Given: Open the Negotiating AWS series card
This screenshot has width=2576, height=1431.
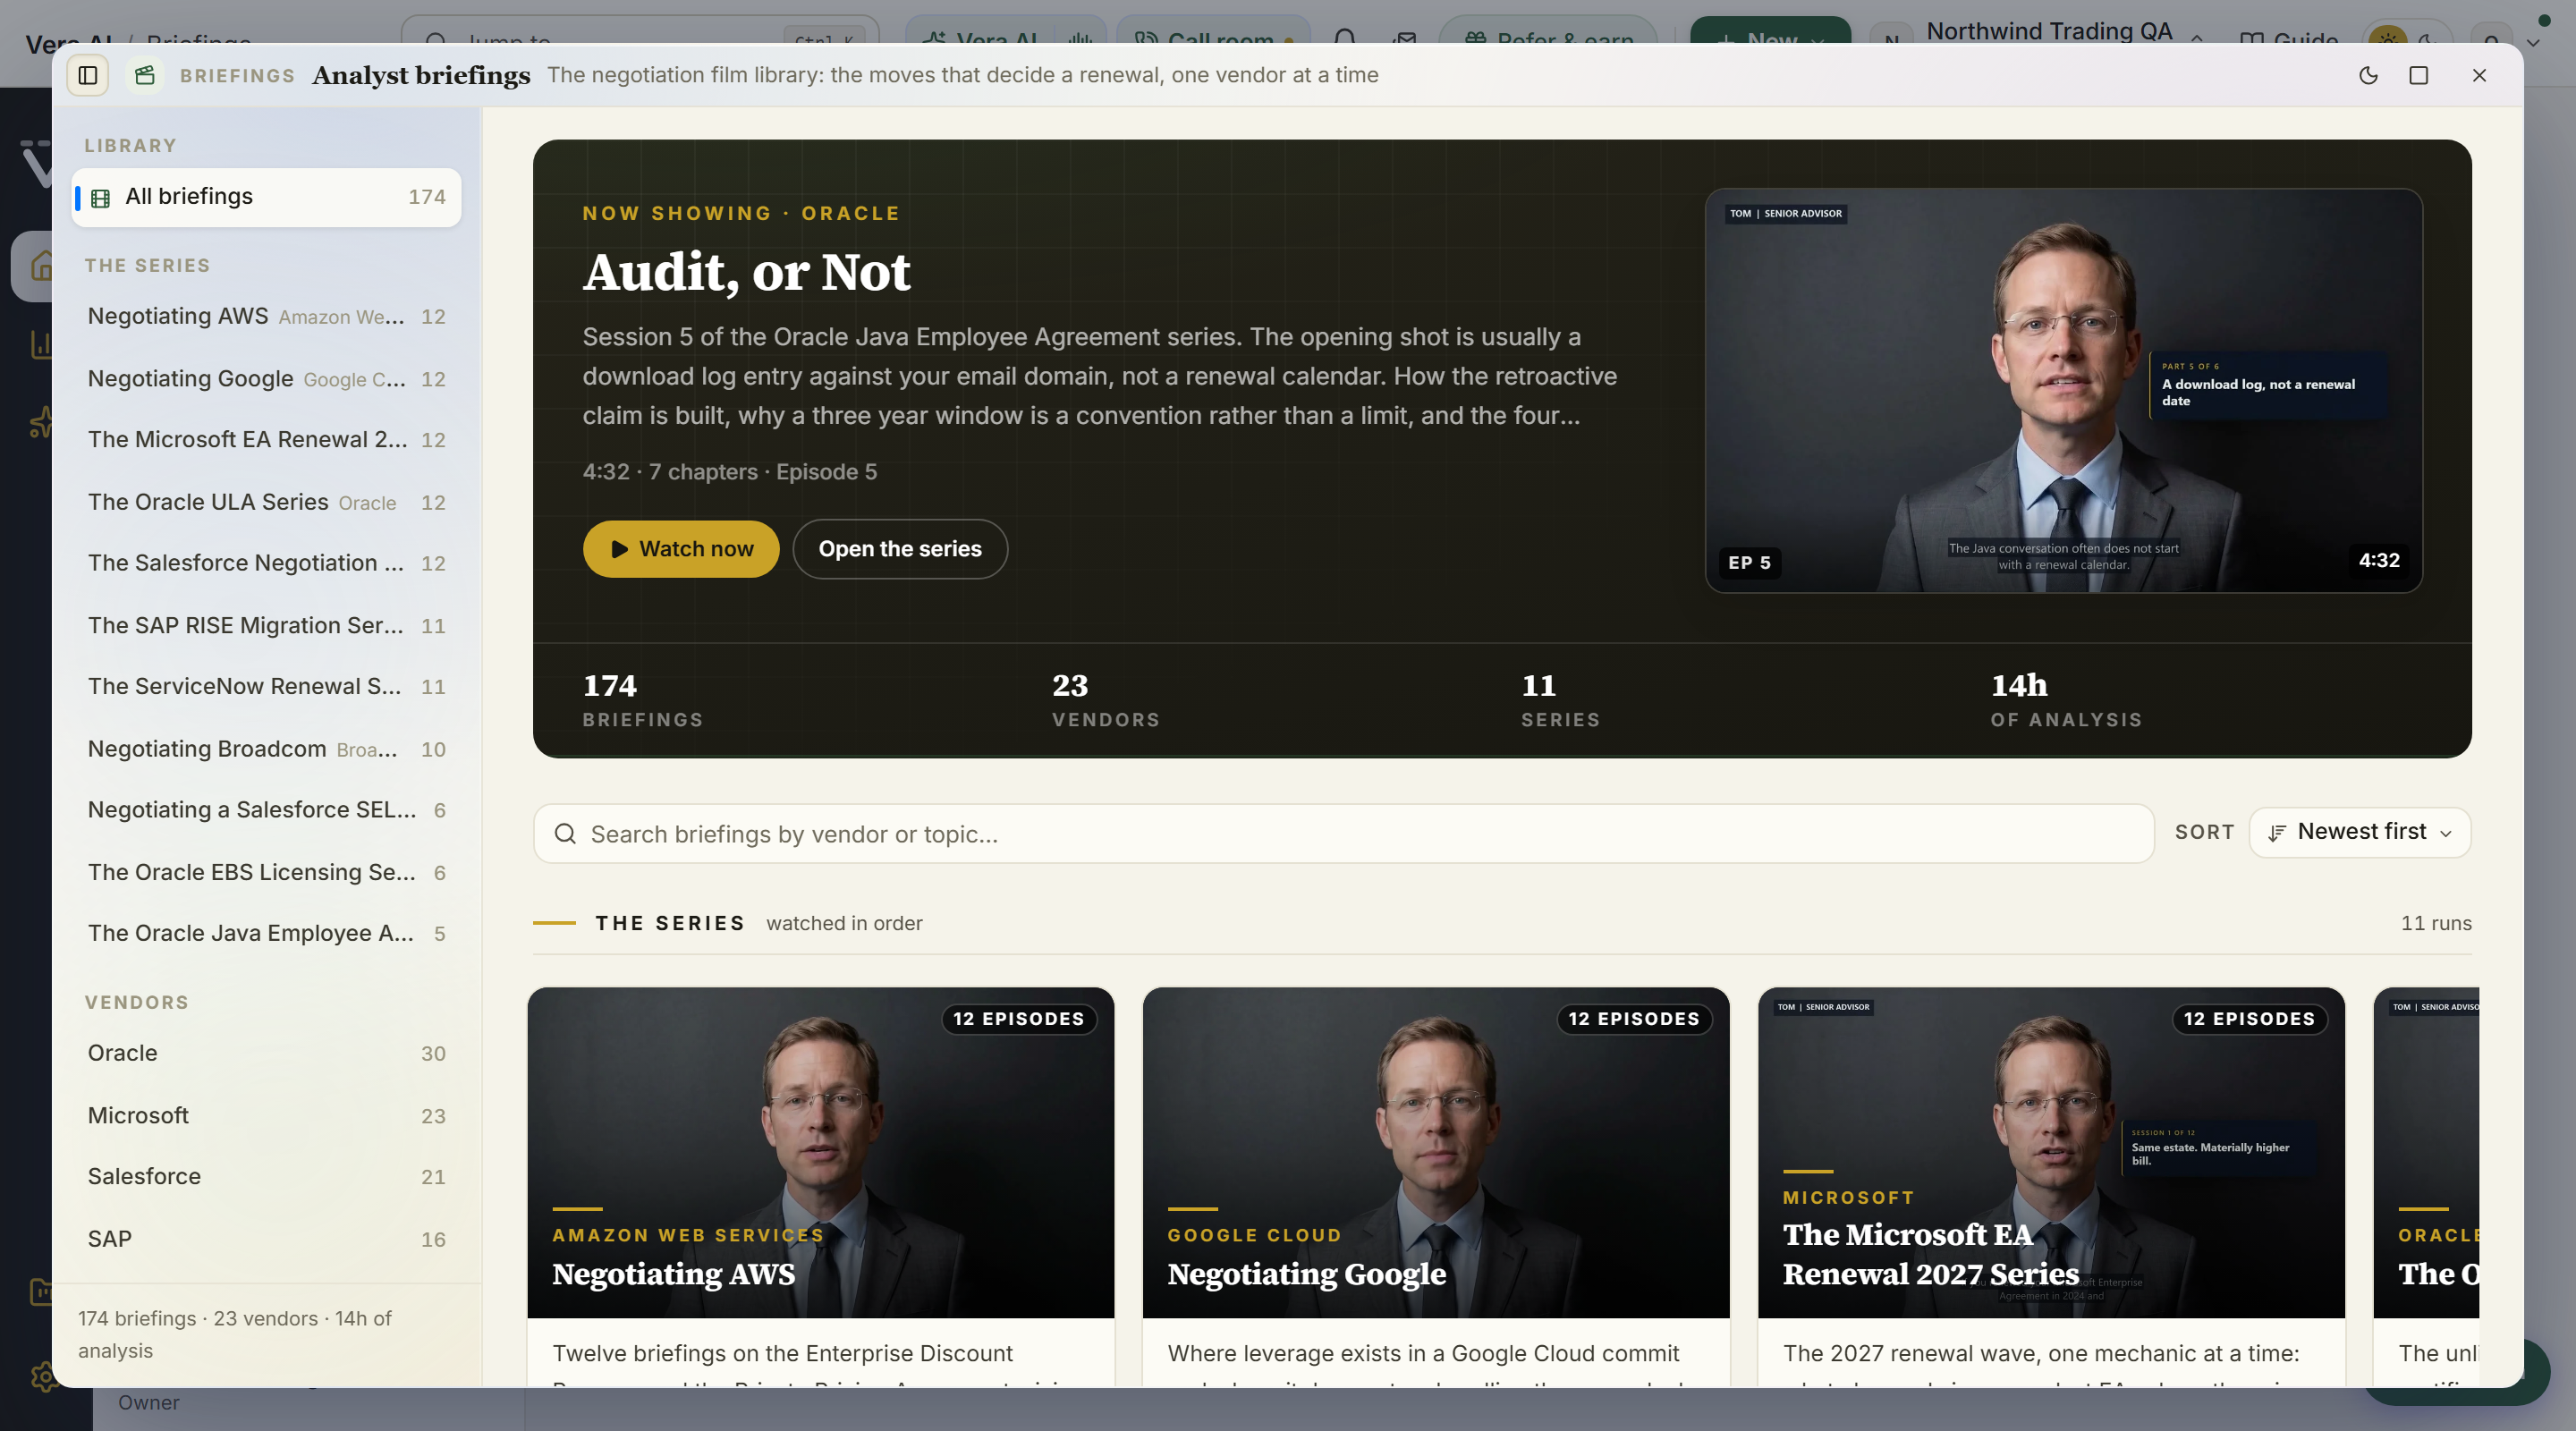Looking at the screenshot, I should tap(821, 1187).
